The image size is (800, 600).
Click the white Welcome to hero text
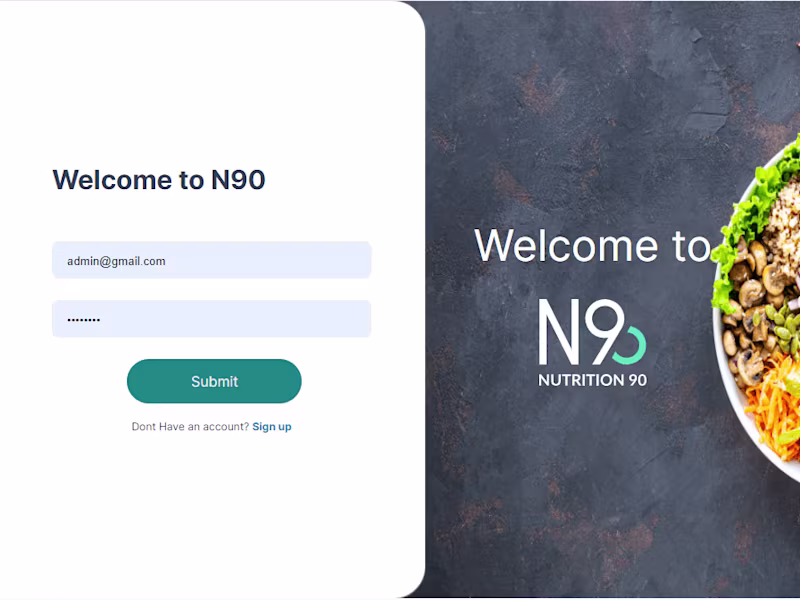click(x=592, y=245)
